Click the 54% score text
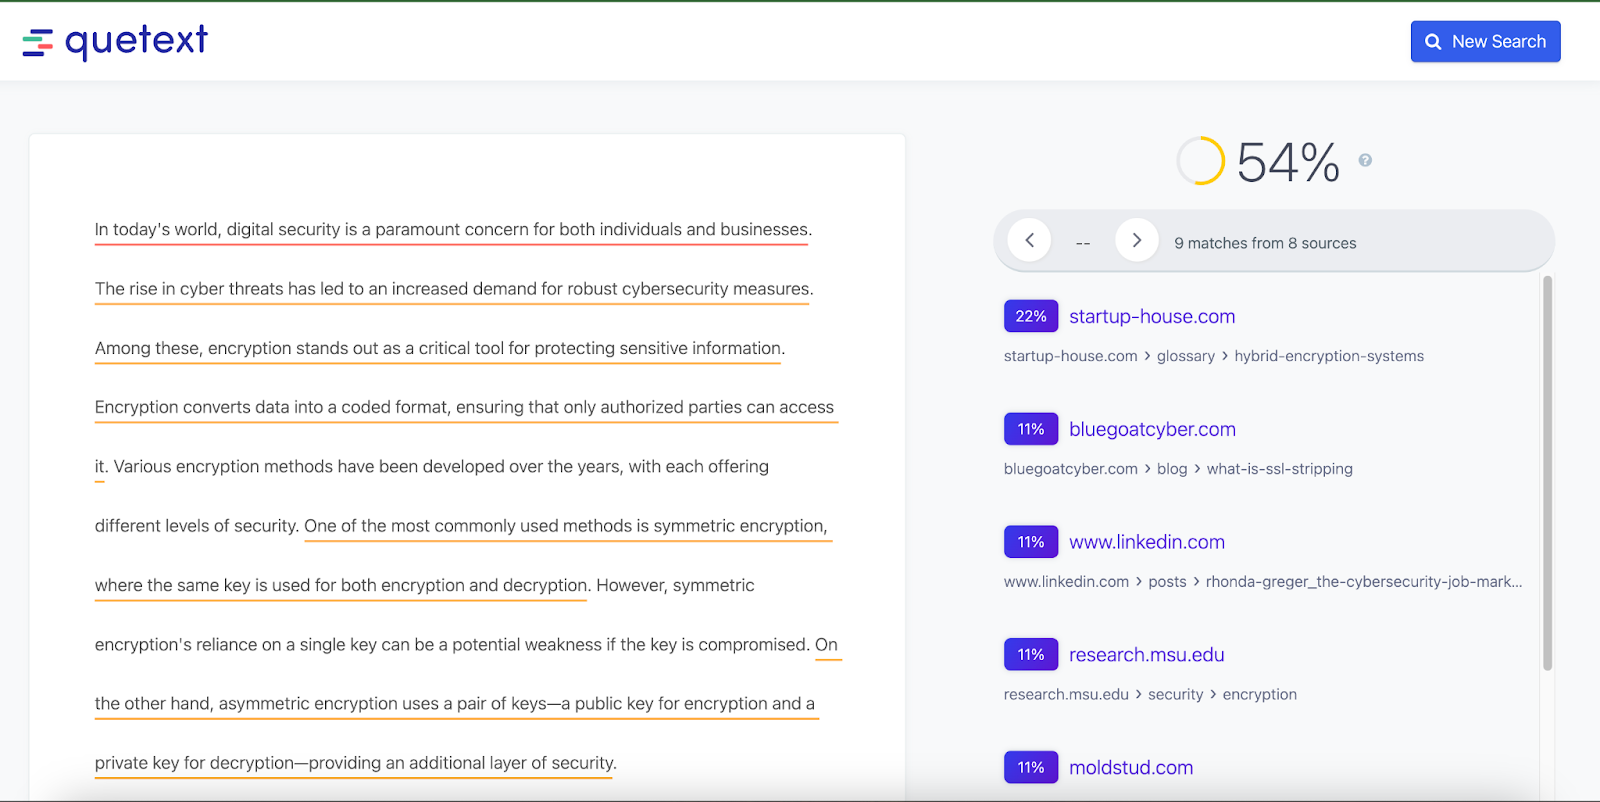 (x=1288, y=162)
